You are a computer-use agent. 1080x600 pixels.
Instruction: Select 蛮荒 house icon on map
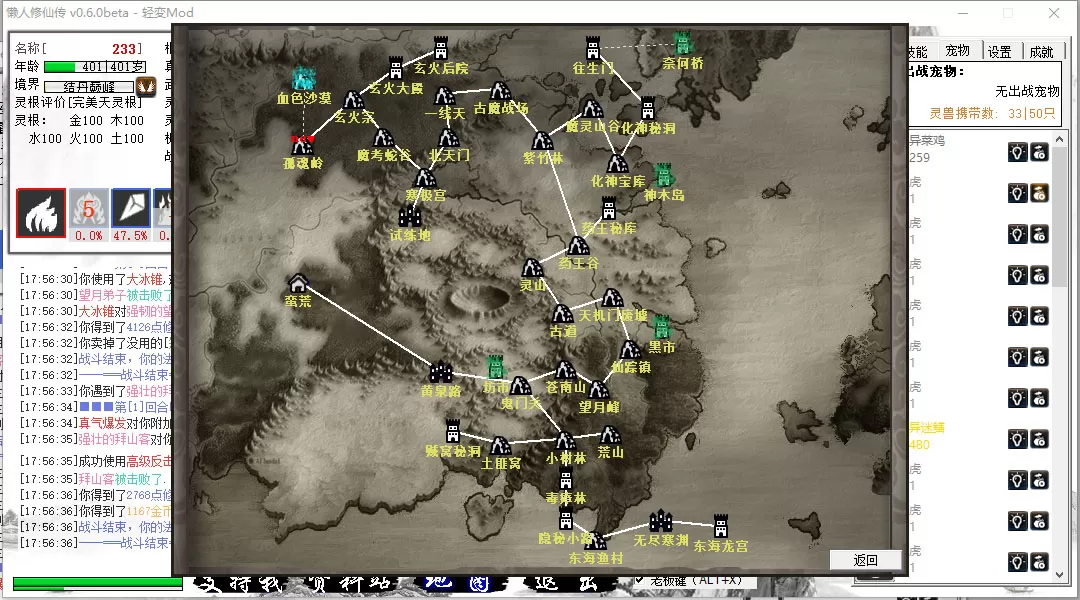[x=297, y=284]
